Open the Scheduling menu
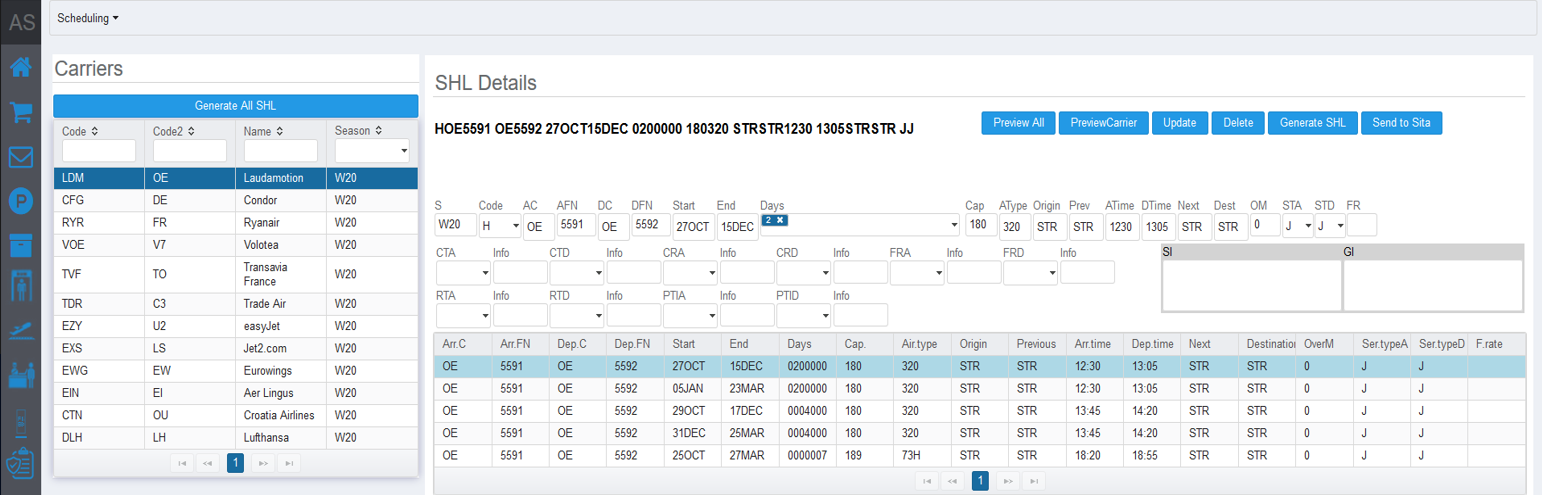Viewport: 1542px width, 495px height. point(88,18)
